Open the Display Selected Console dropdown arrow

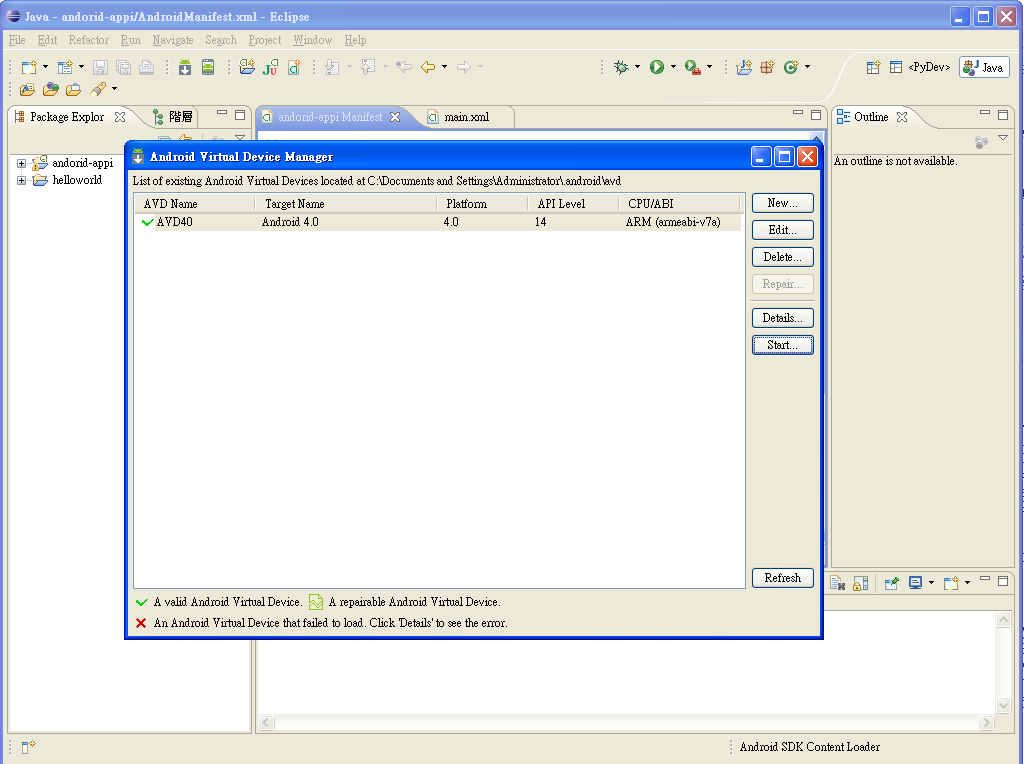[x=931, y=582]
